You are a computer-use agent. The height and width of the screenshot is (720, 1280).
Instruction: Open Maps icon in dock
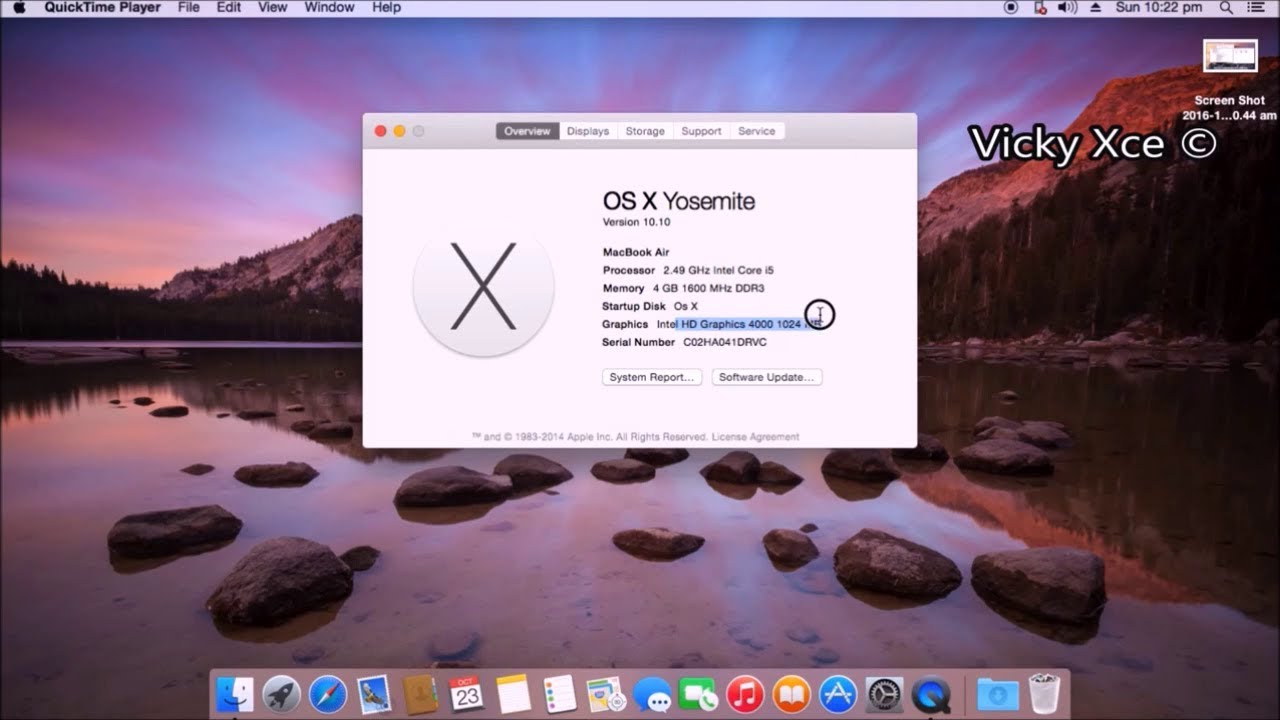(x=605, y=694)
